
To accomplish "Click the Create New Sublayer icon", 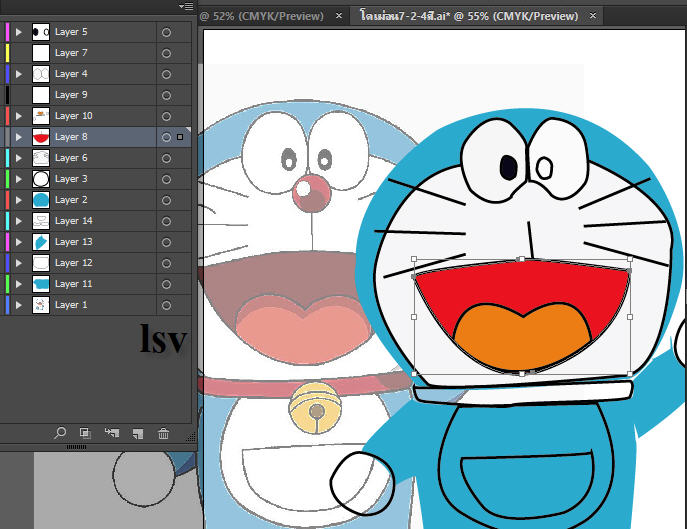I will [111, 433].
